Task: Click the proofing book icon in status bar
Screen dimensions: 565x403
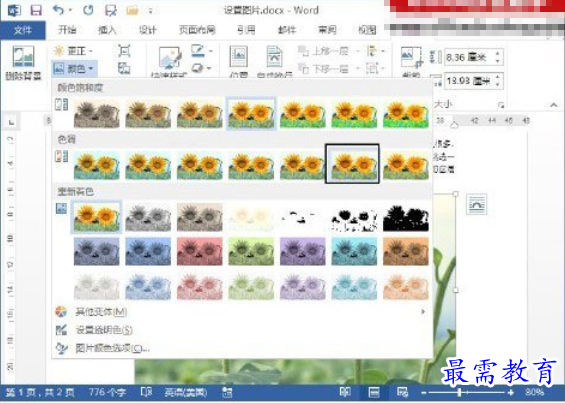Action: tap(146, 392)
